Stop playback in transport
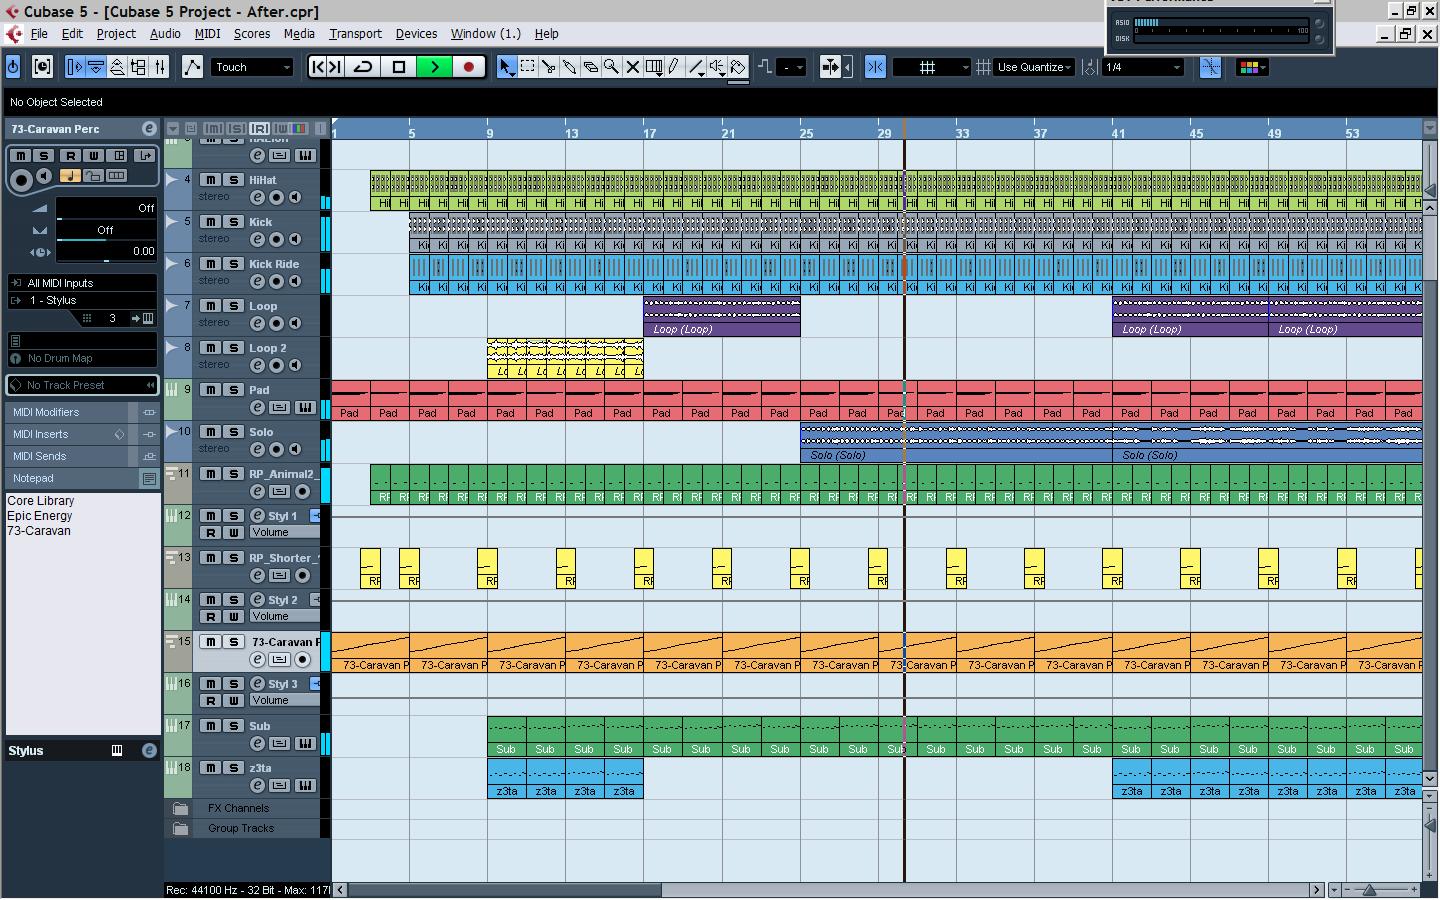This screenshot has width=1440, height=900. click(x=398, y=67)
